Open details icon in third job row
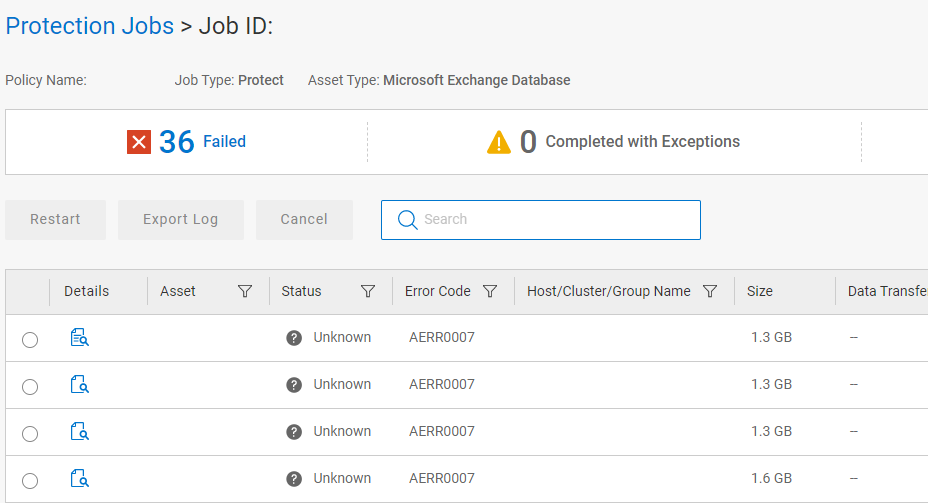Image resolution: width=928 pixels, height=503 pixels. point(80,432)
